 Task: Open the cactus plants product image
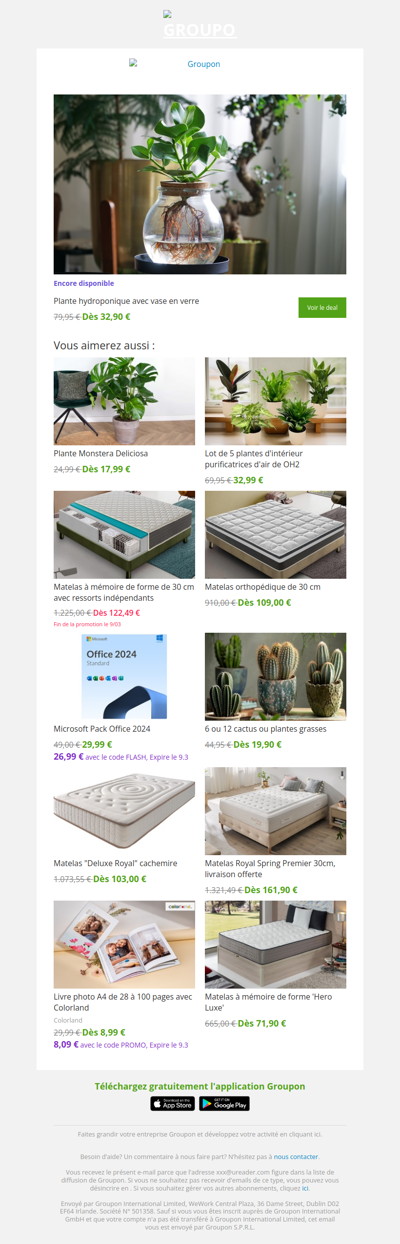pyautogui.click(x=275, y=676)
